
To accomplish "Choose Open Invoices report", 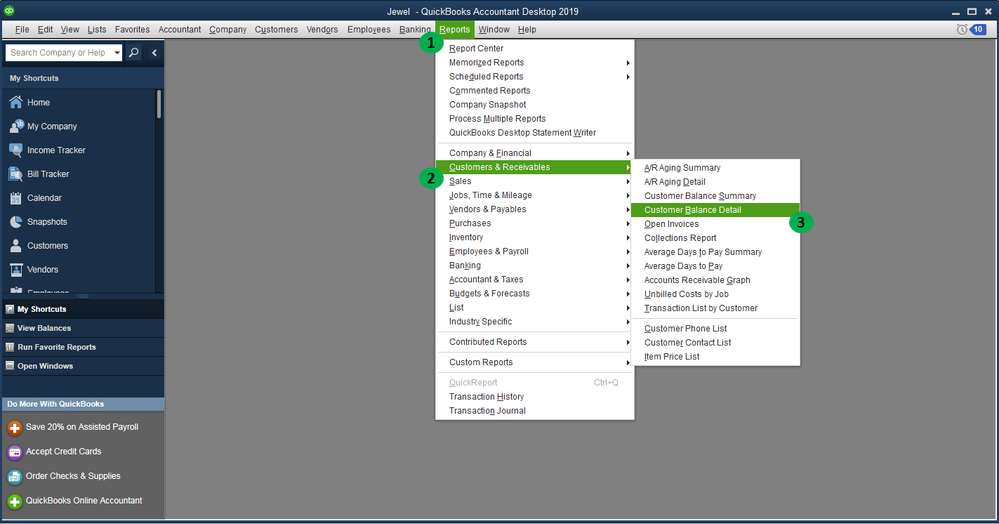I will click(x=715, y=224).
